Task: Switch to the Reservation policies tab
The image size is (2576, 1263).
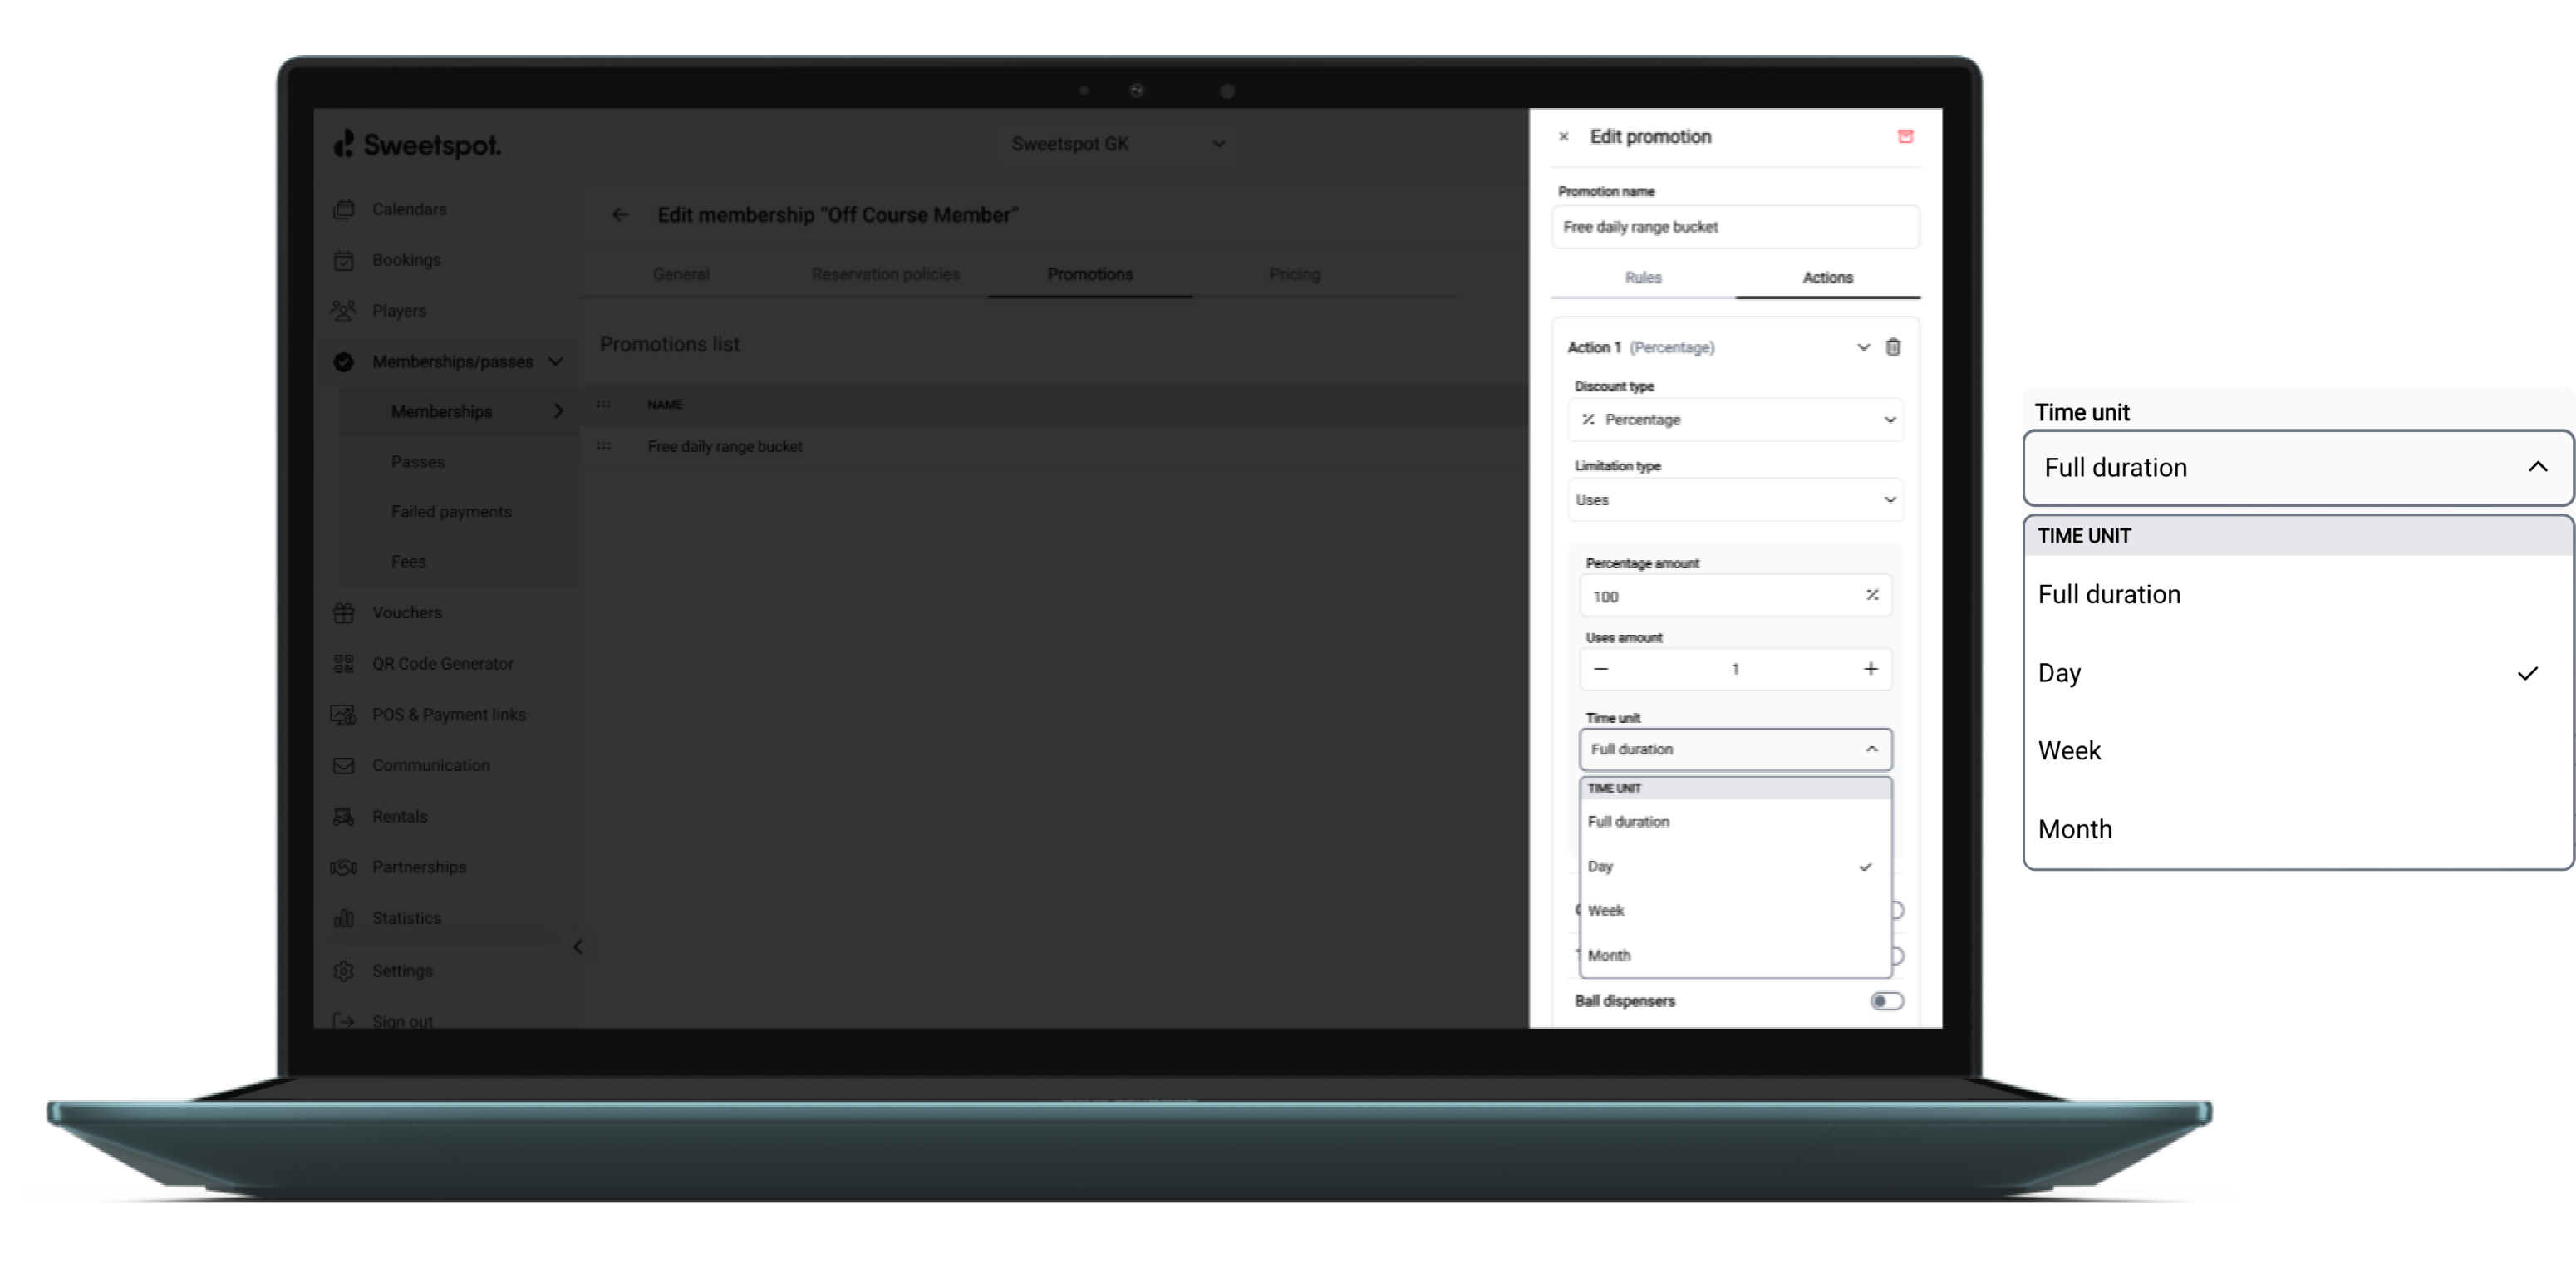Action: (x=885, y=274)
